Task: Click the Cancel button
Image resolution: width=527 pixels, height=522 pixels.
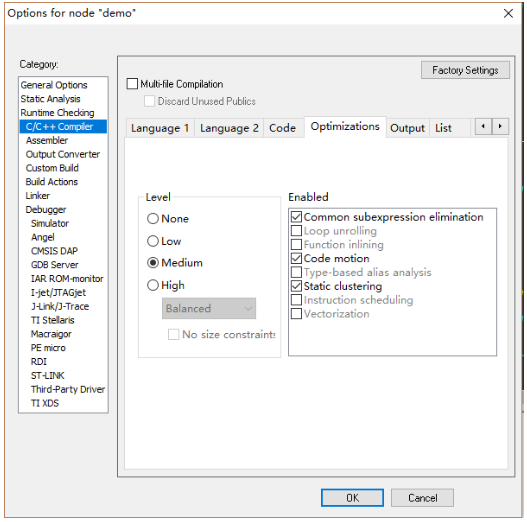Action: pos(422,497)
